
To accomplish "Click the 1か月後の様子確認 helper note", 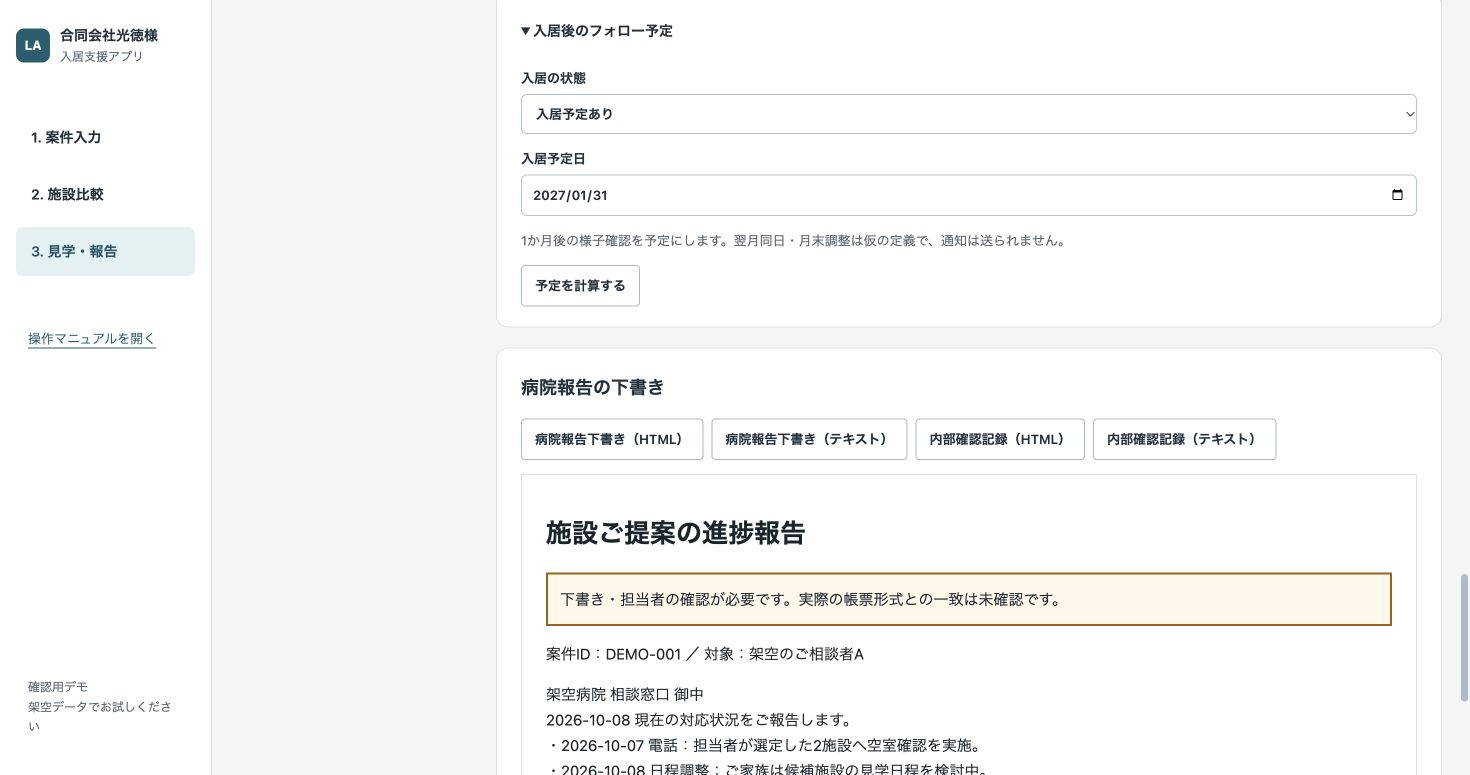I will point(793,240).
